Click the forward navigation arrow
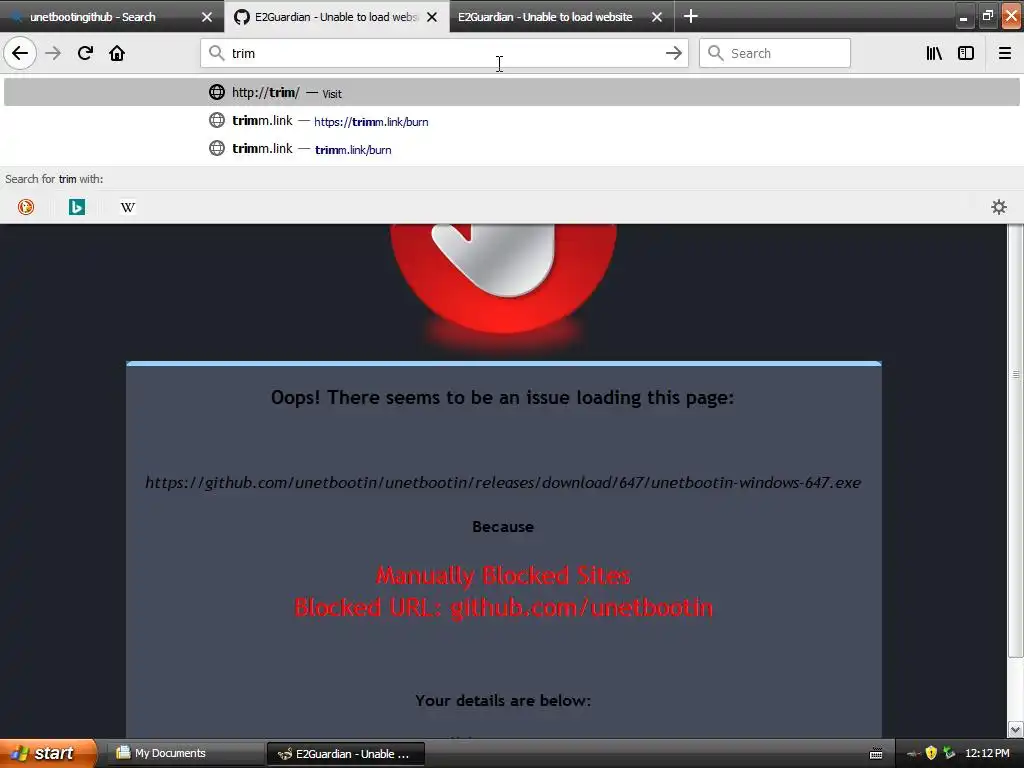 (x=53, y=53)
